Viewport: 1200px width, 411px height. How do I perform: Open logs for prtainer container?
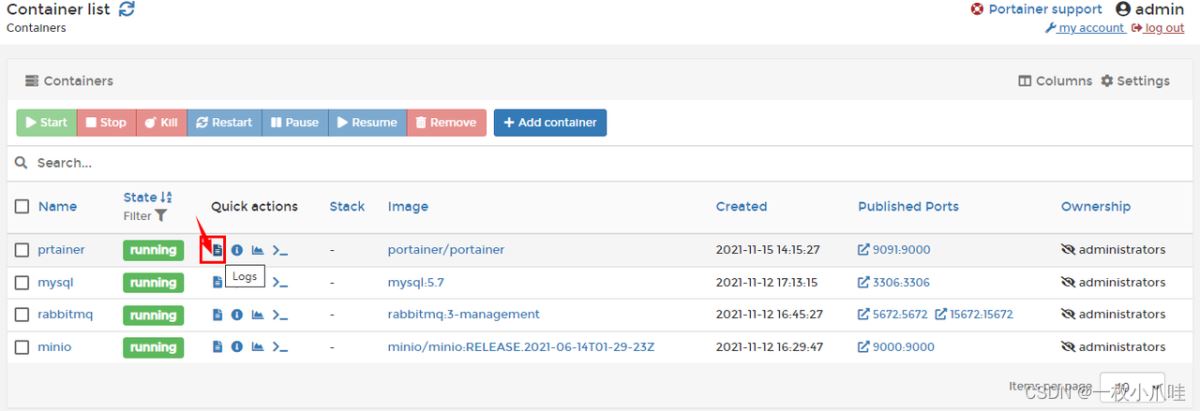point(217,250)
